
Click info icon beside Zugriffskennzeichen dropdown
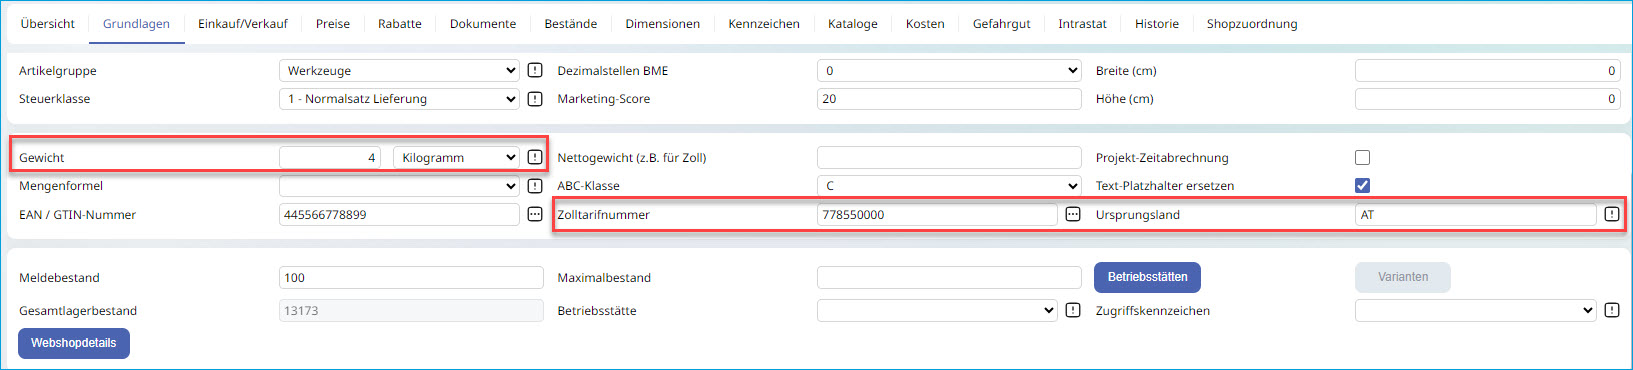[x=1612, y=310]
